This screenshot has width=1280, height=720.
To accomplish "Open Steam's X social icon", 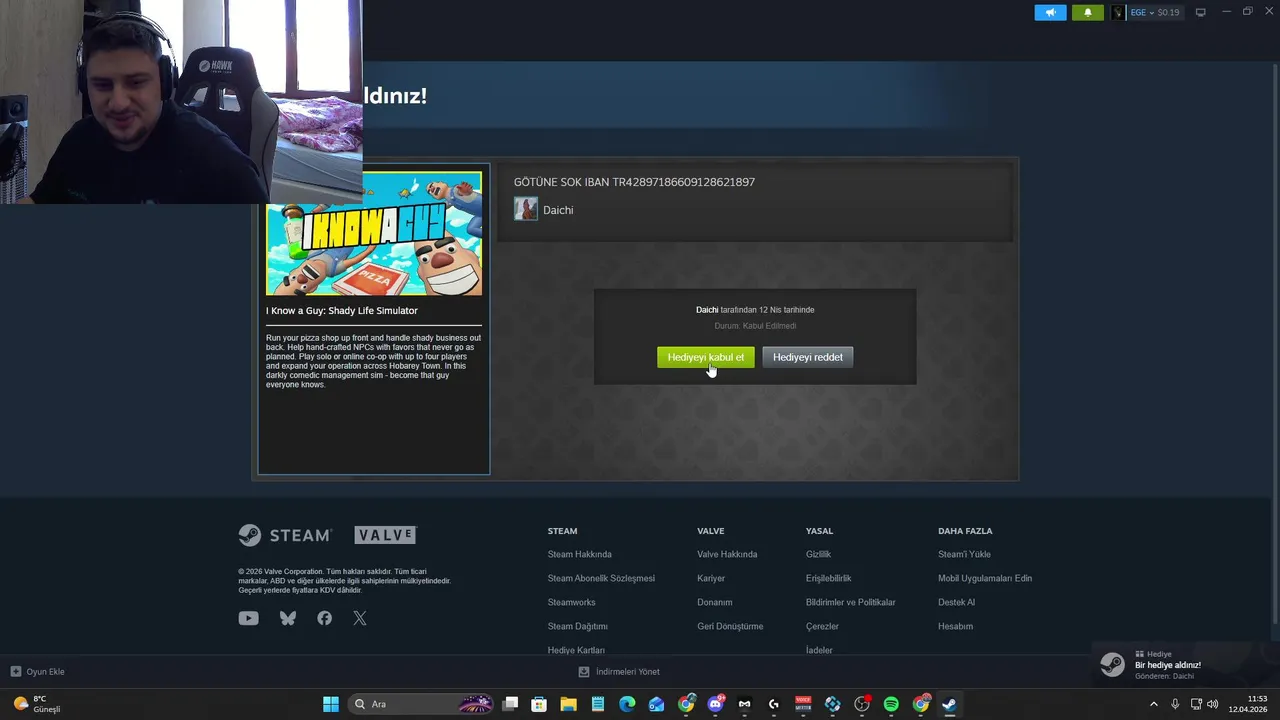I will (x=360, y=618).
